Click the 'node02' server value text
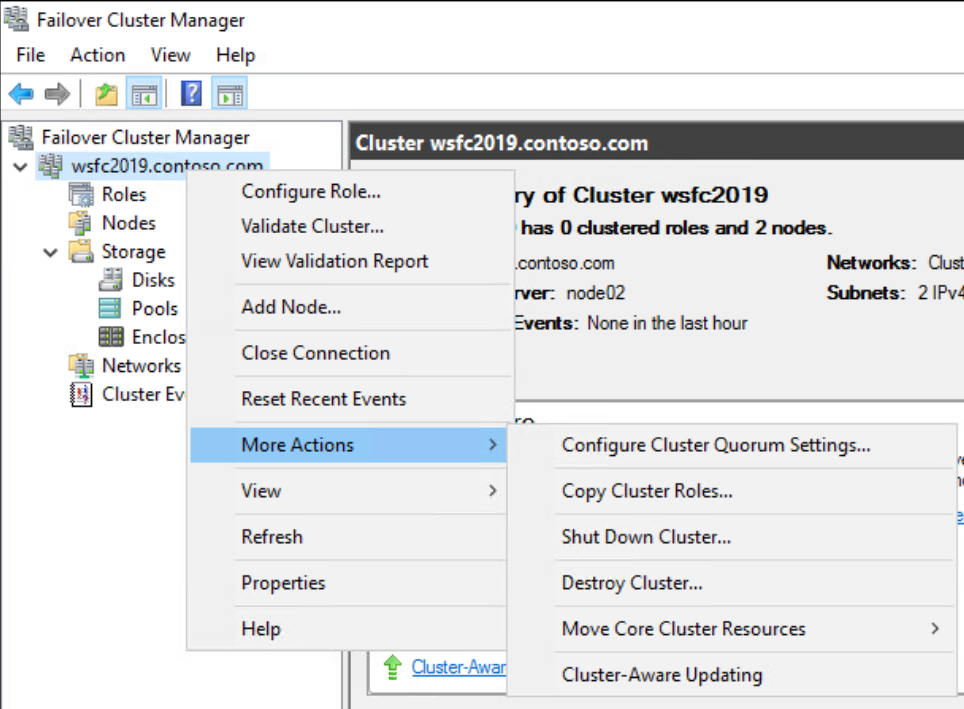Image resolution: width=964 pixels, height=709 pixels. point(595,293)
